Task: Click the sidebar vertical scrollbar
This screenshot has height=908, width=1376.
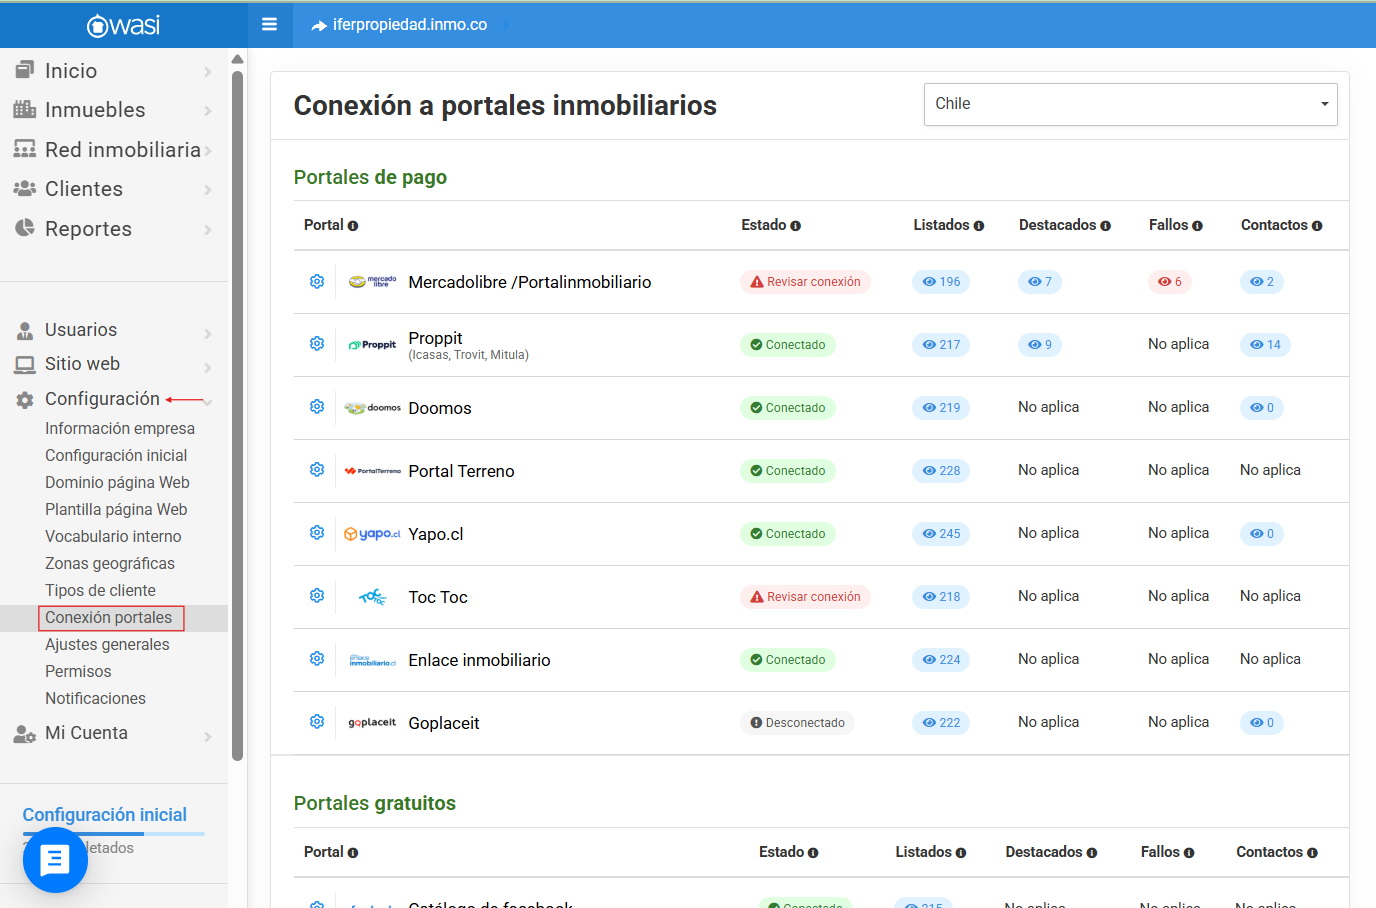Action: 237,415
